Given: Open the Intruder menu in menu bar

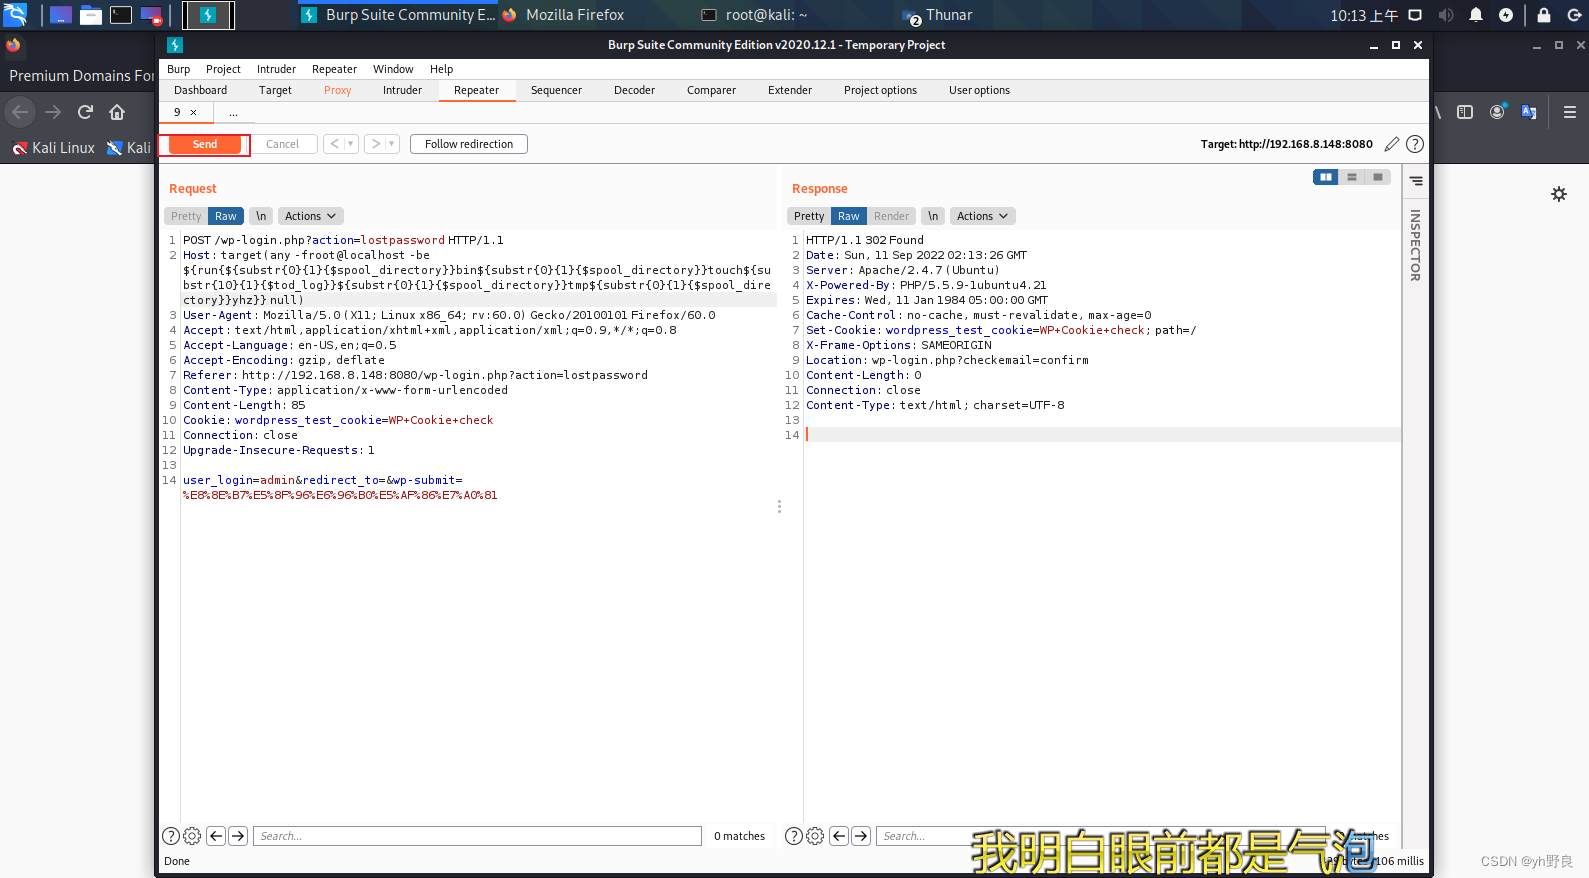Looking at the screenshot, I should pos(276,69).
